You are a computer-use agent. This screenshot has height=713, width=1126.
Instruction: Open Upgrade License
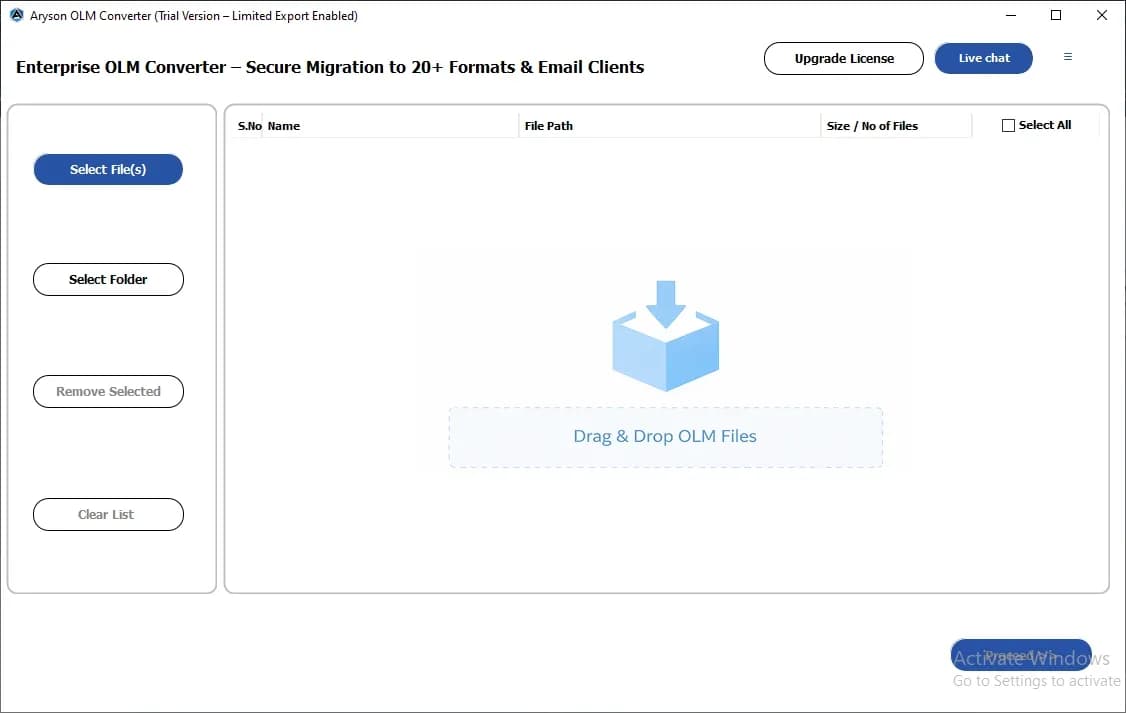(x=844, y=58)
